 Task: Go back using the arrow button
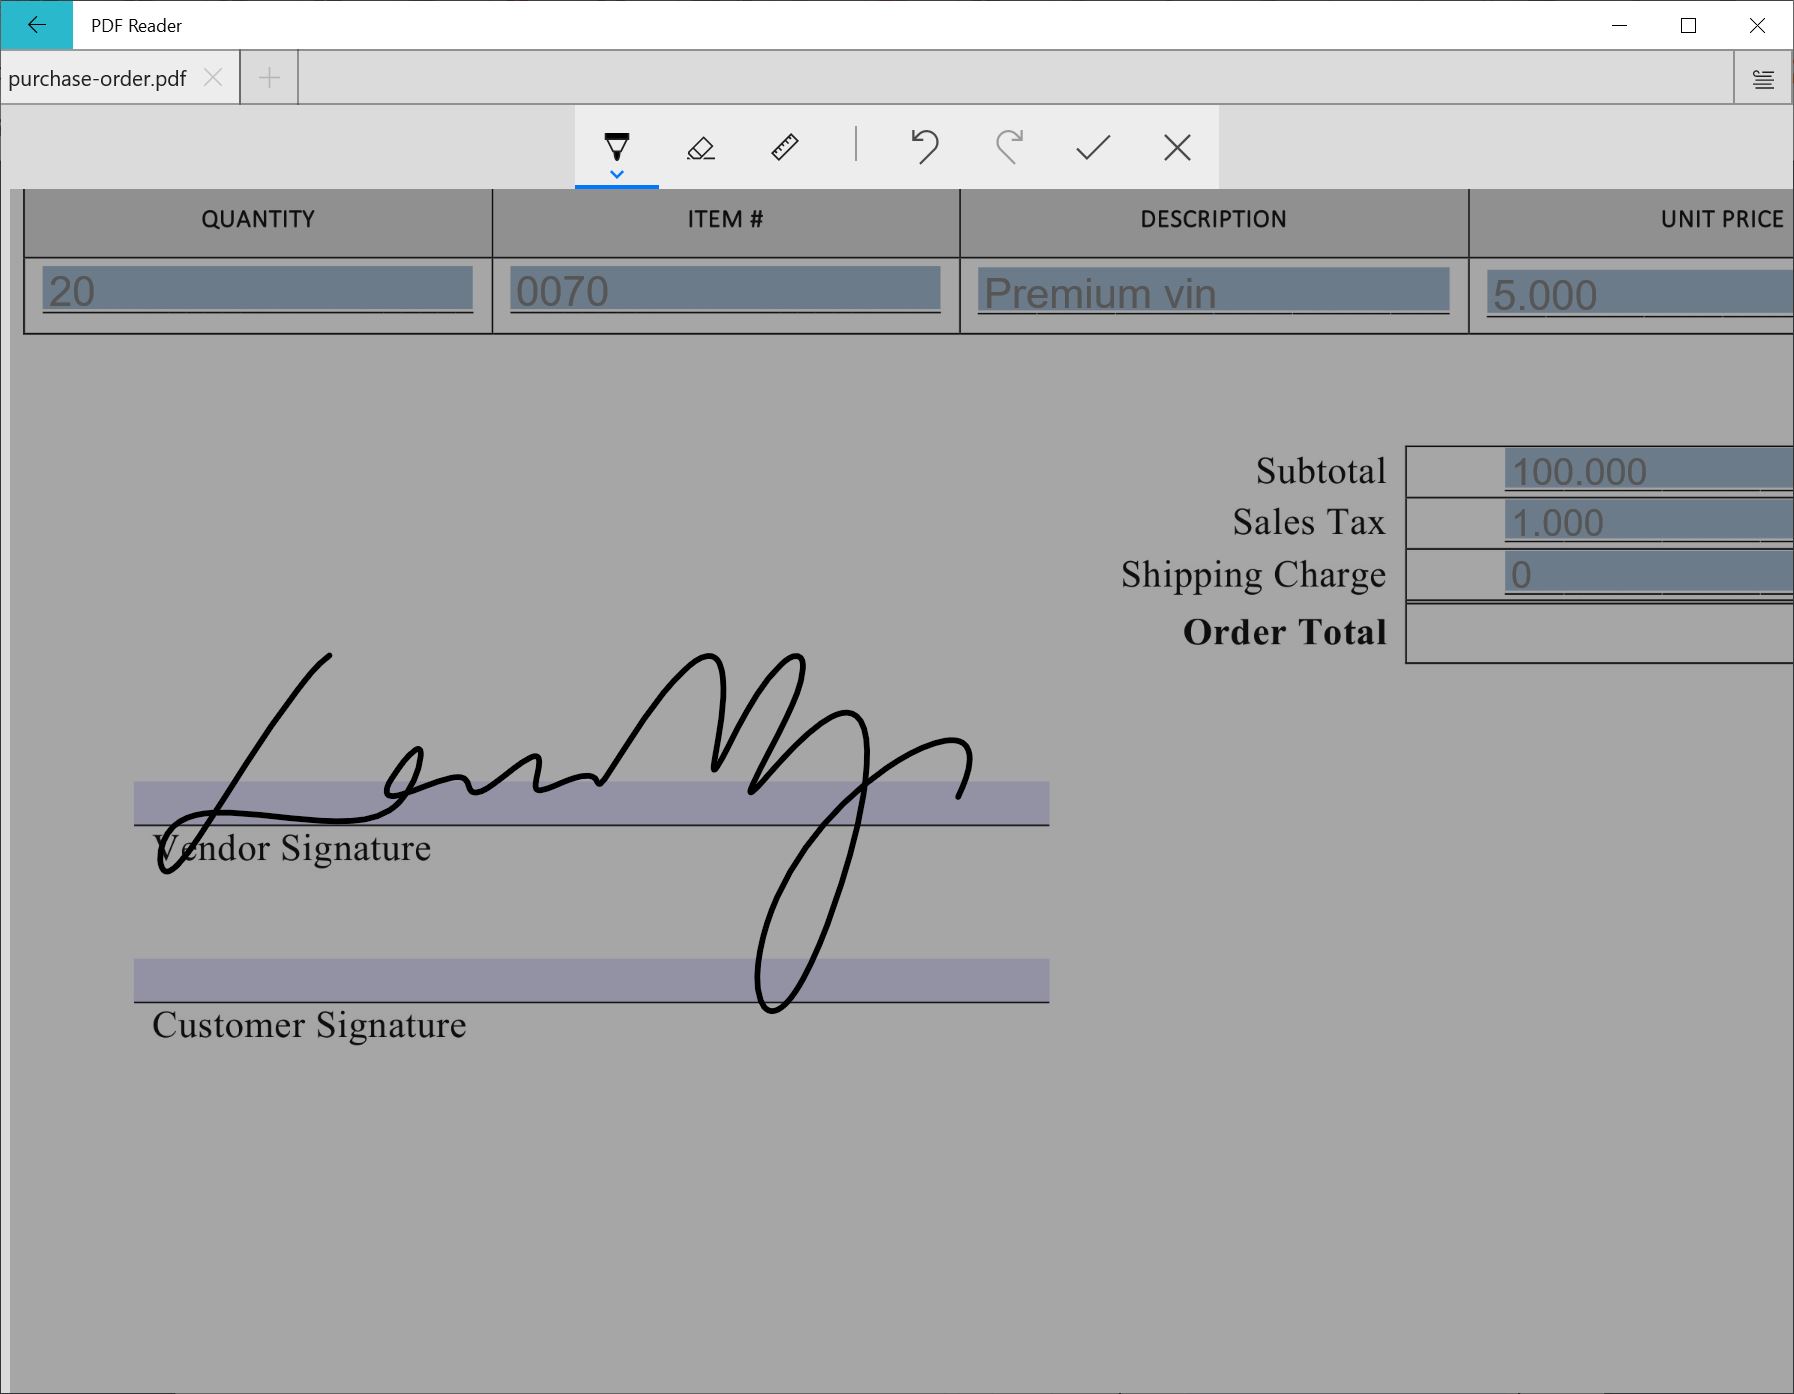[x=37, y=25]
